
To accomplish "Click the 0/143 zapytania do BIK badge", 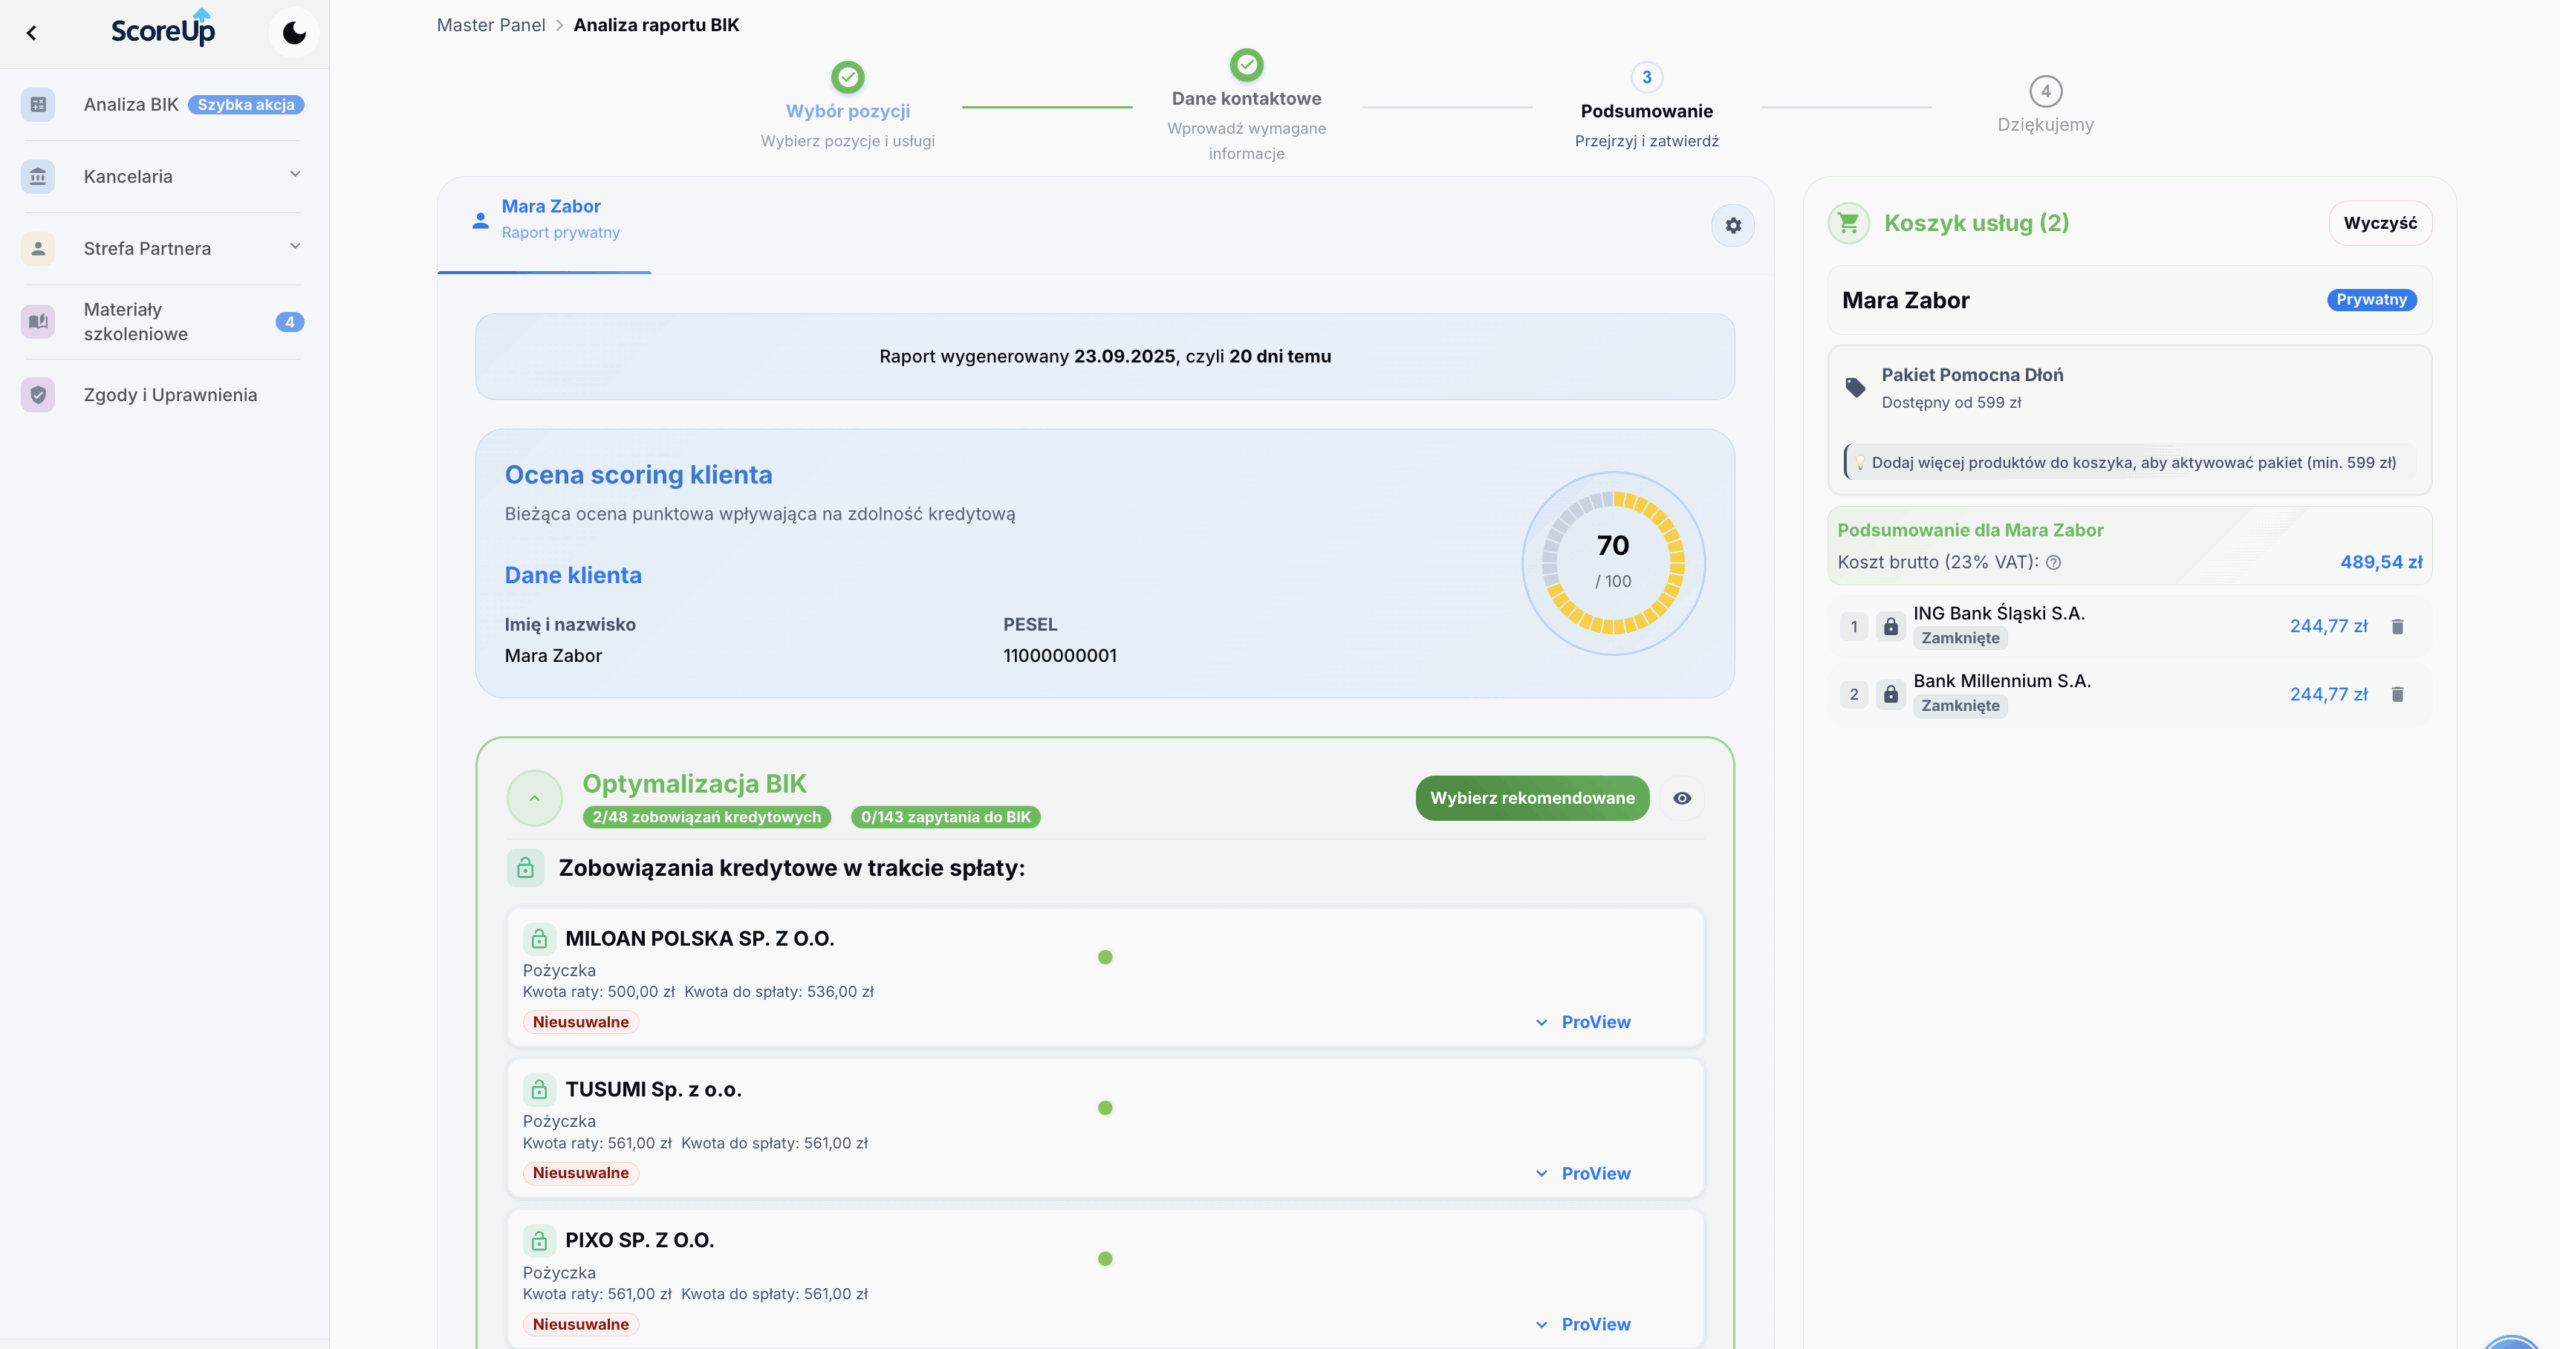I will [946, 817].
